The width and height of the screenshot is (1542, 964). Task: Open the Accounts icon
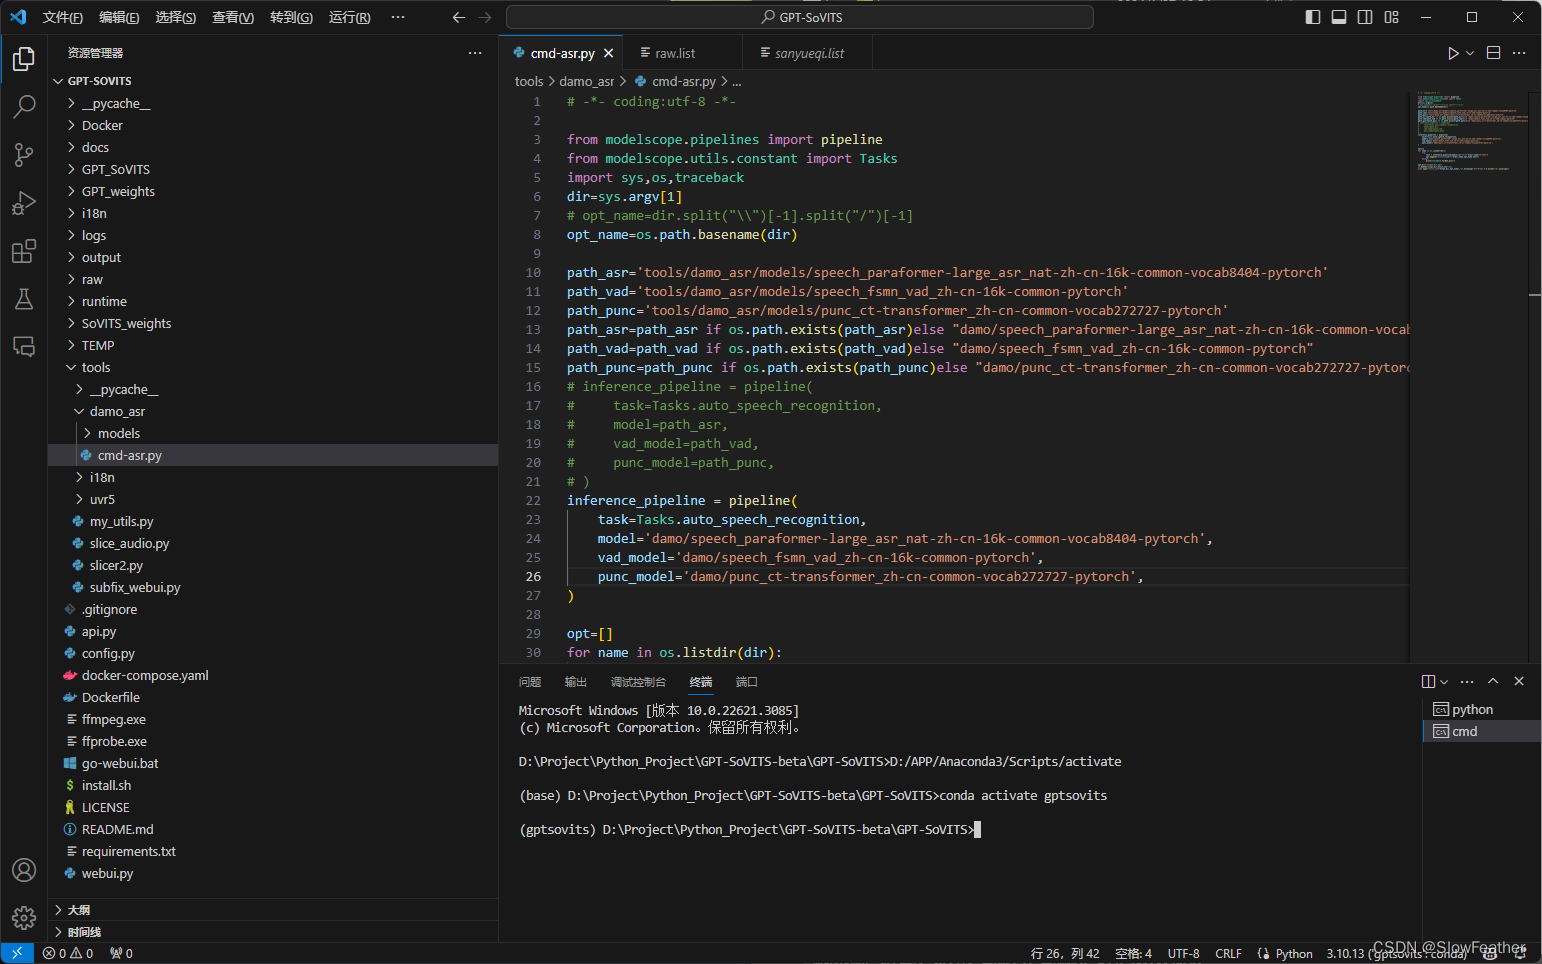[x=24, y=870]
